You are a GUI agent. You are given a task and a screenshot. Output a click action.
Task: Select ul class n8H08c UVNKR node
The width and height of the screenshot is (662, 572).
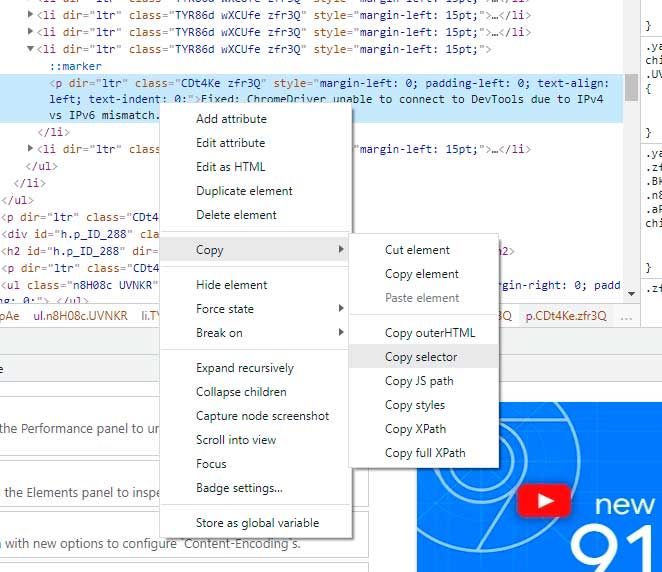tap(79, 285)
